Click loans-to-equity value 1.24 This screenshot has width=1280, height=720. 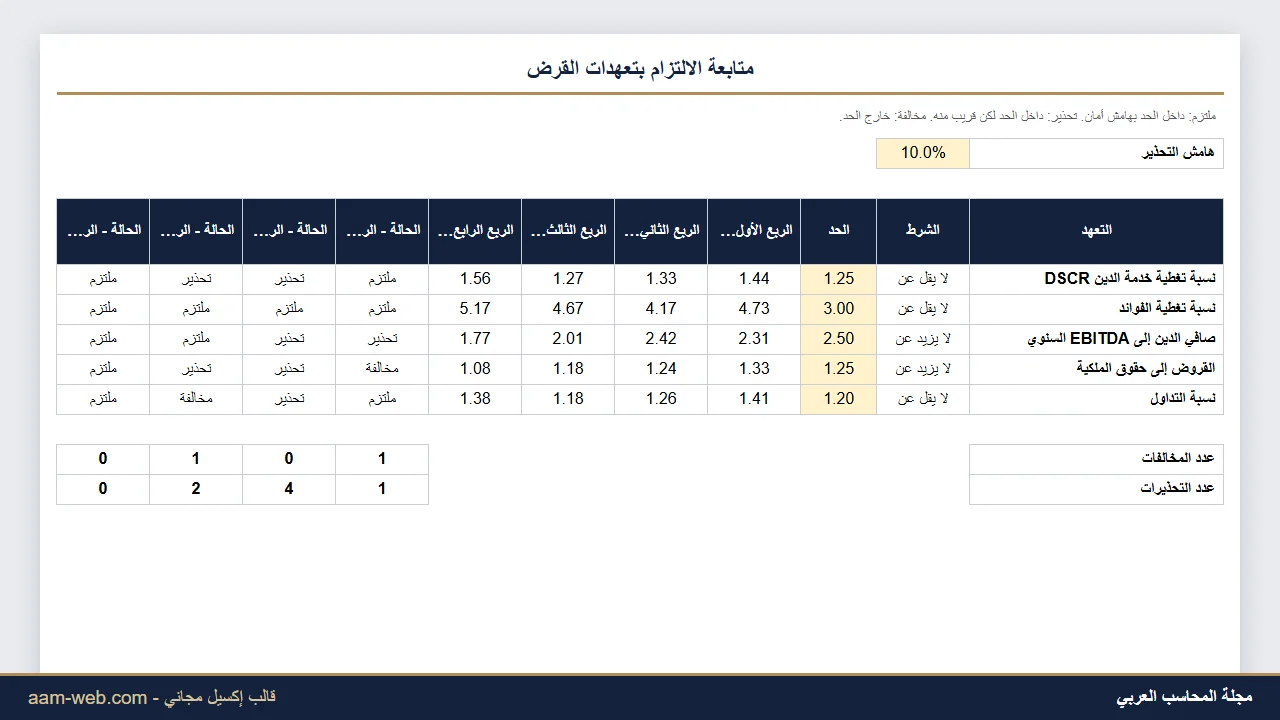tap(661, 369)
